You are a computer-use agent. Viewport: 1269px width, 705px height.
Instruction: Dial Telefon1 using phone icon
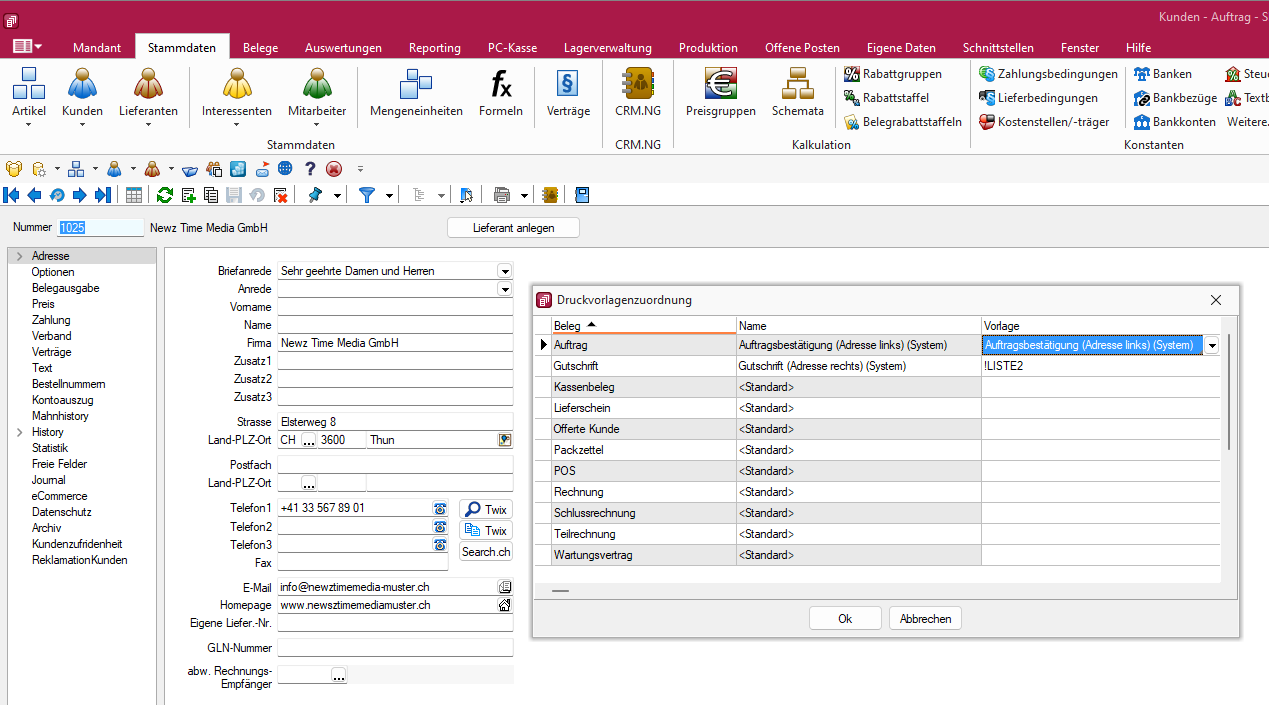pyautogui.click(x=440, y=508)
